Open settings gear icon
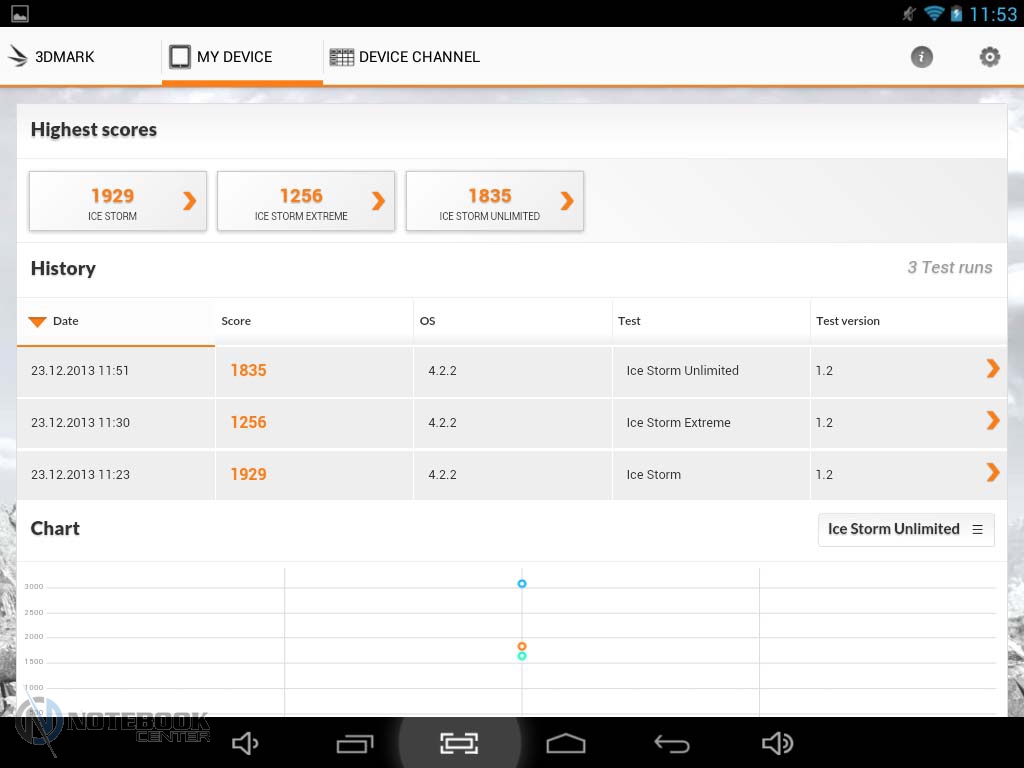The width and height of the screenshot is (1024, 768). click(989, 57)
